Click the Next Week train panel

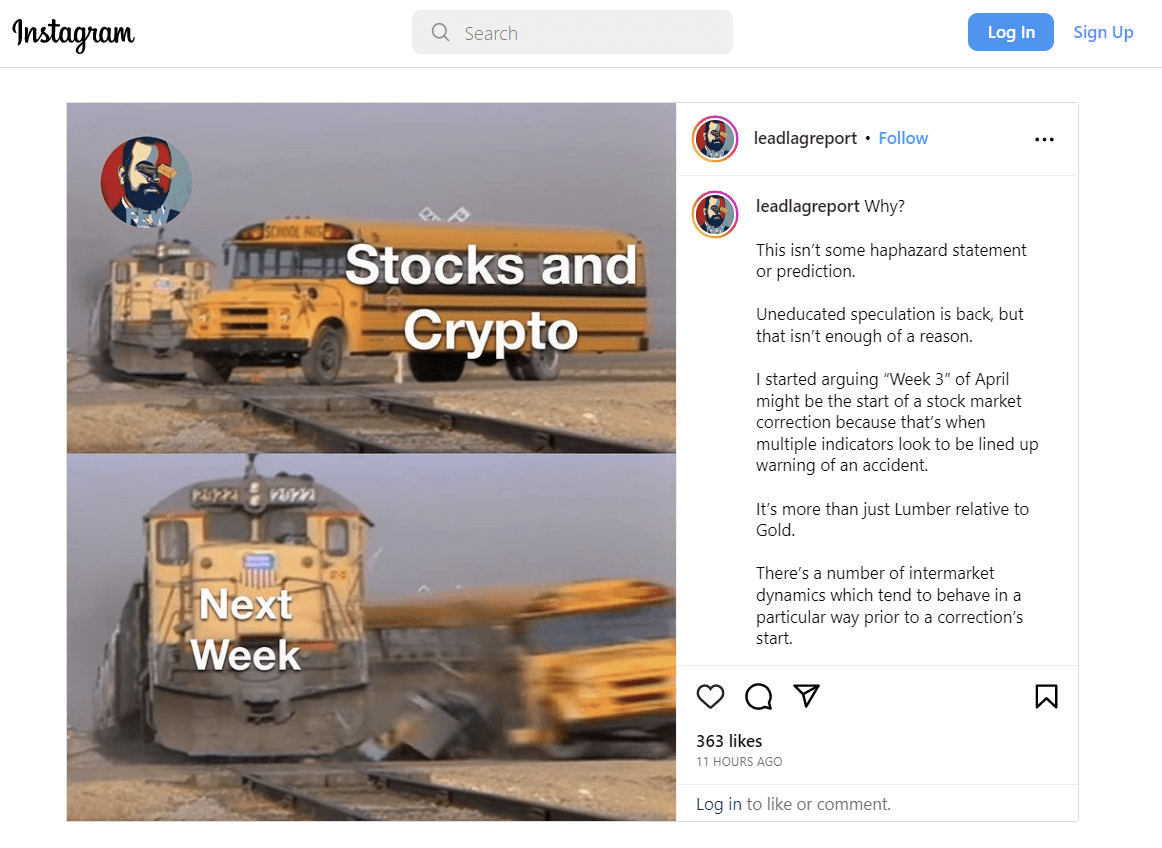371,637
